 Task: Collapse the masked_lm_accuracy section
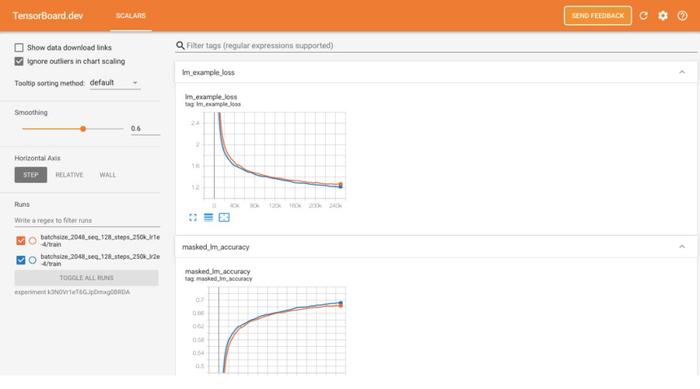click(682, 247)
